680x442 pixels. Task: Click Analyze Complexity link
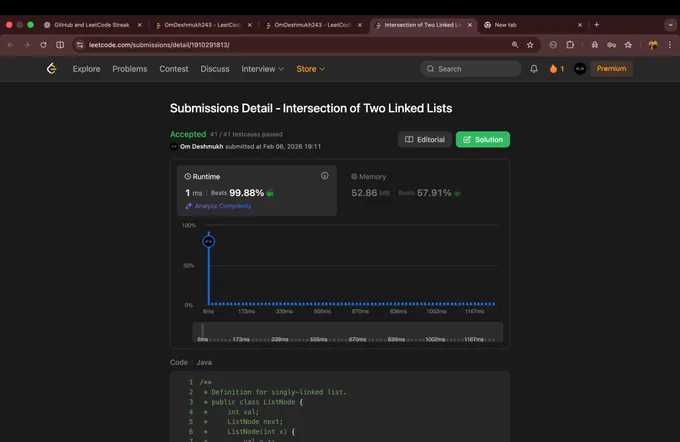point(223,206)
